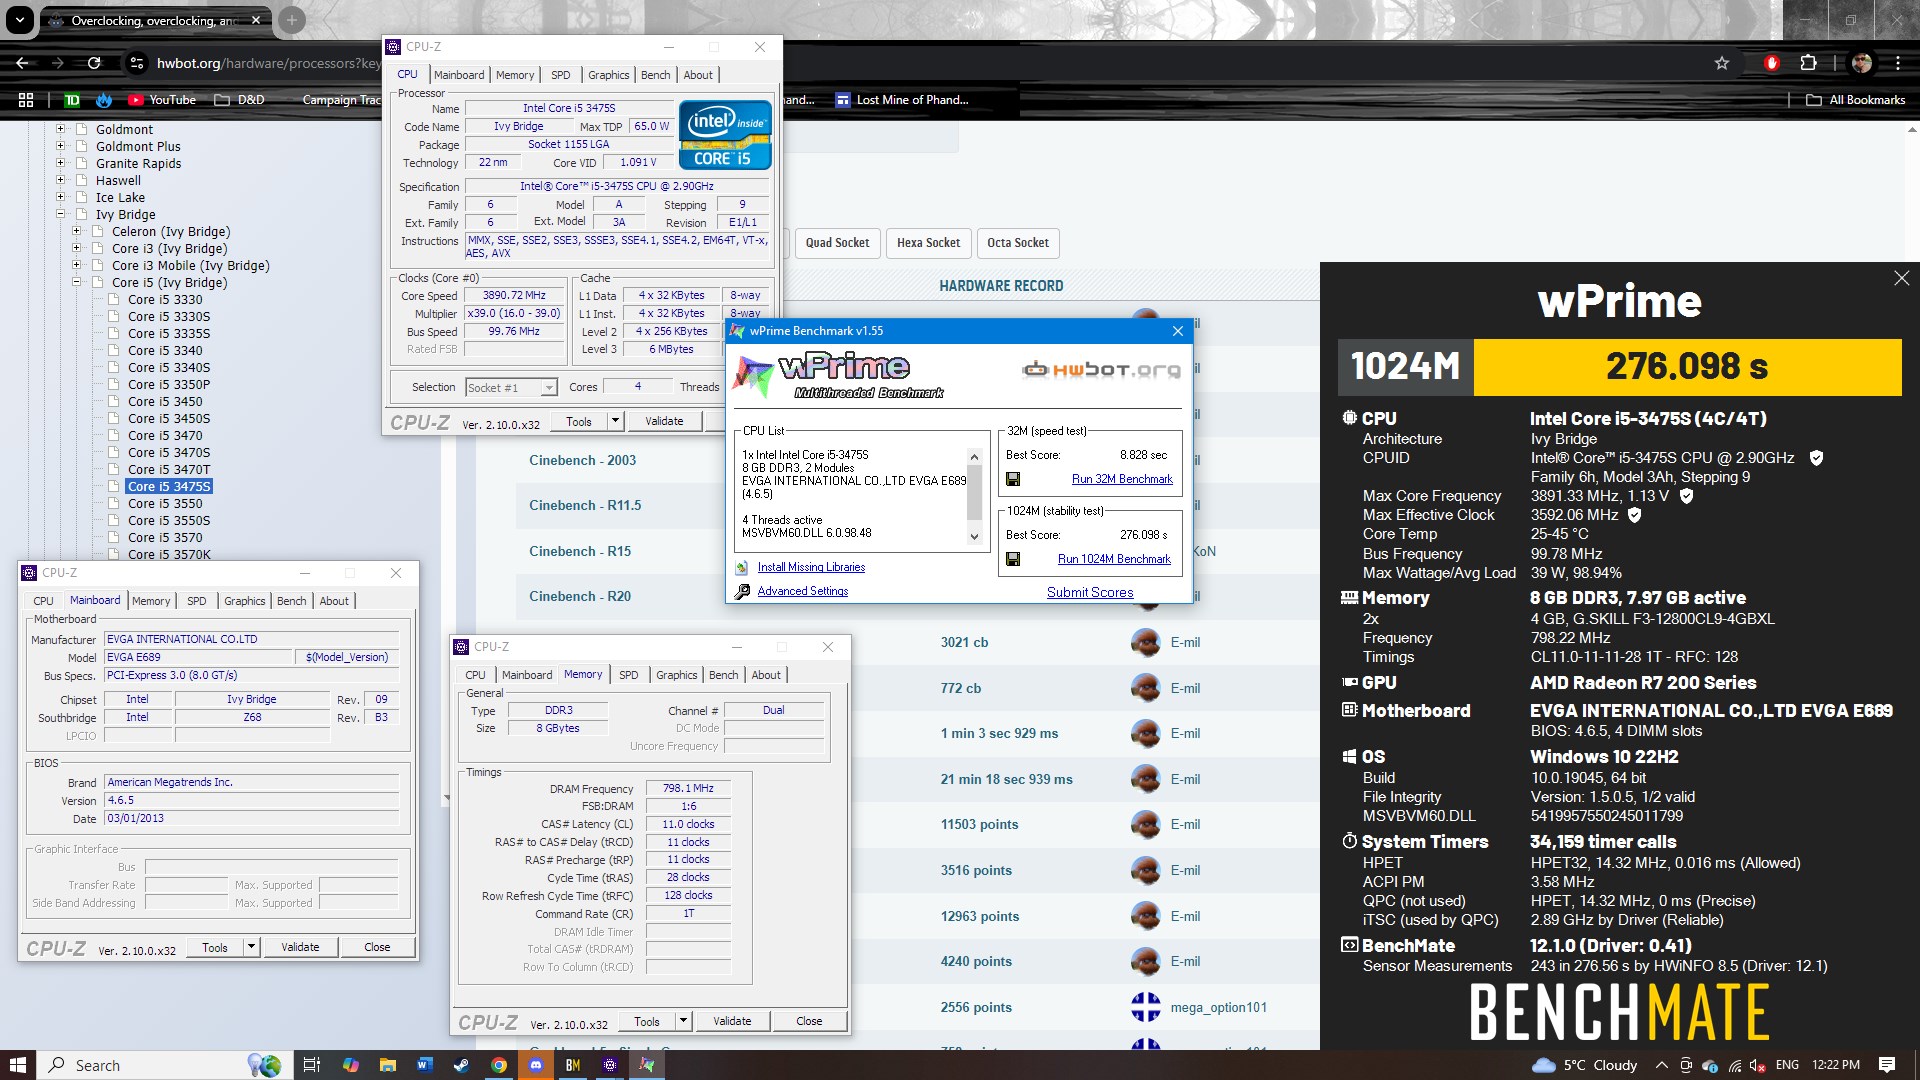Expand the Haswell tree node
Image resolution: width=1920 pixels, height=1080 pixels.
click(60, 180)
